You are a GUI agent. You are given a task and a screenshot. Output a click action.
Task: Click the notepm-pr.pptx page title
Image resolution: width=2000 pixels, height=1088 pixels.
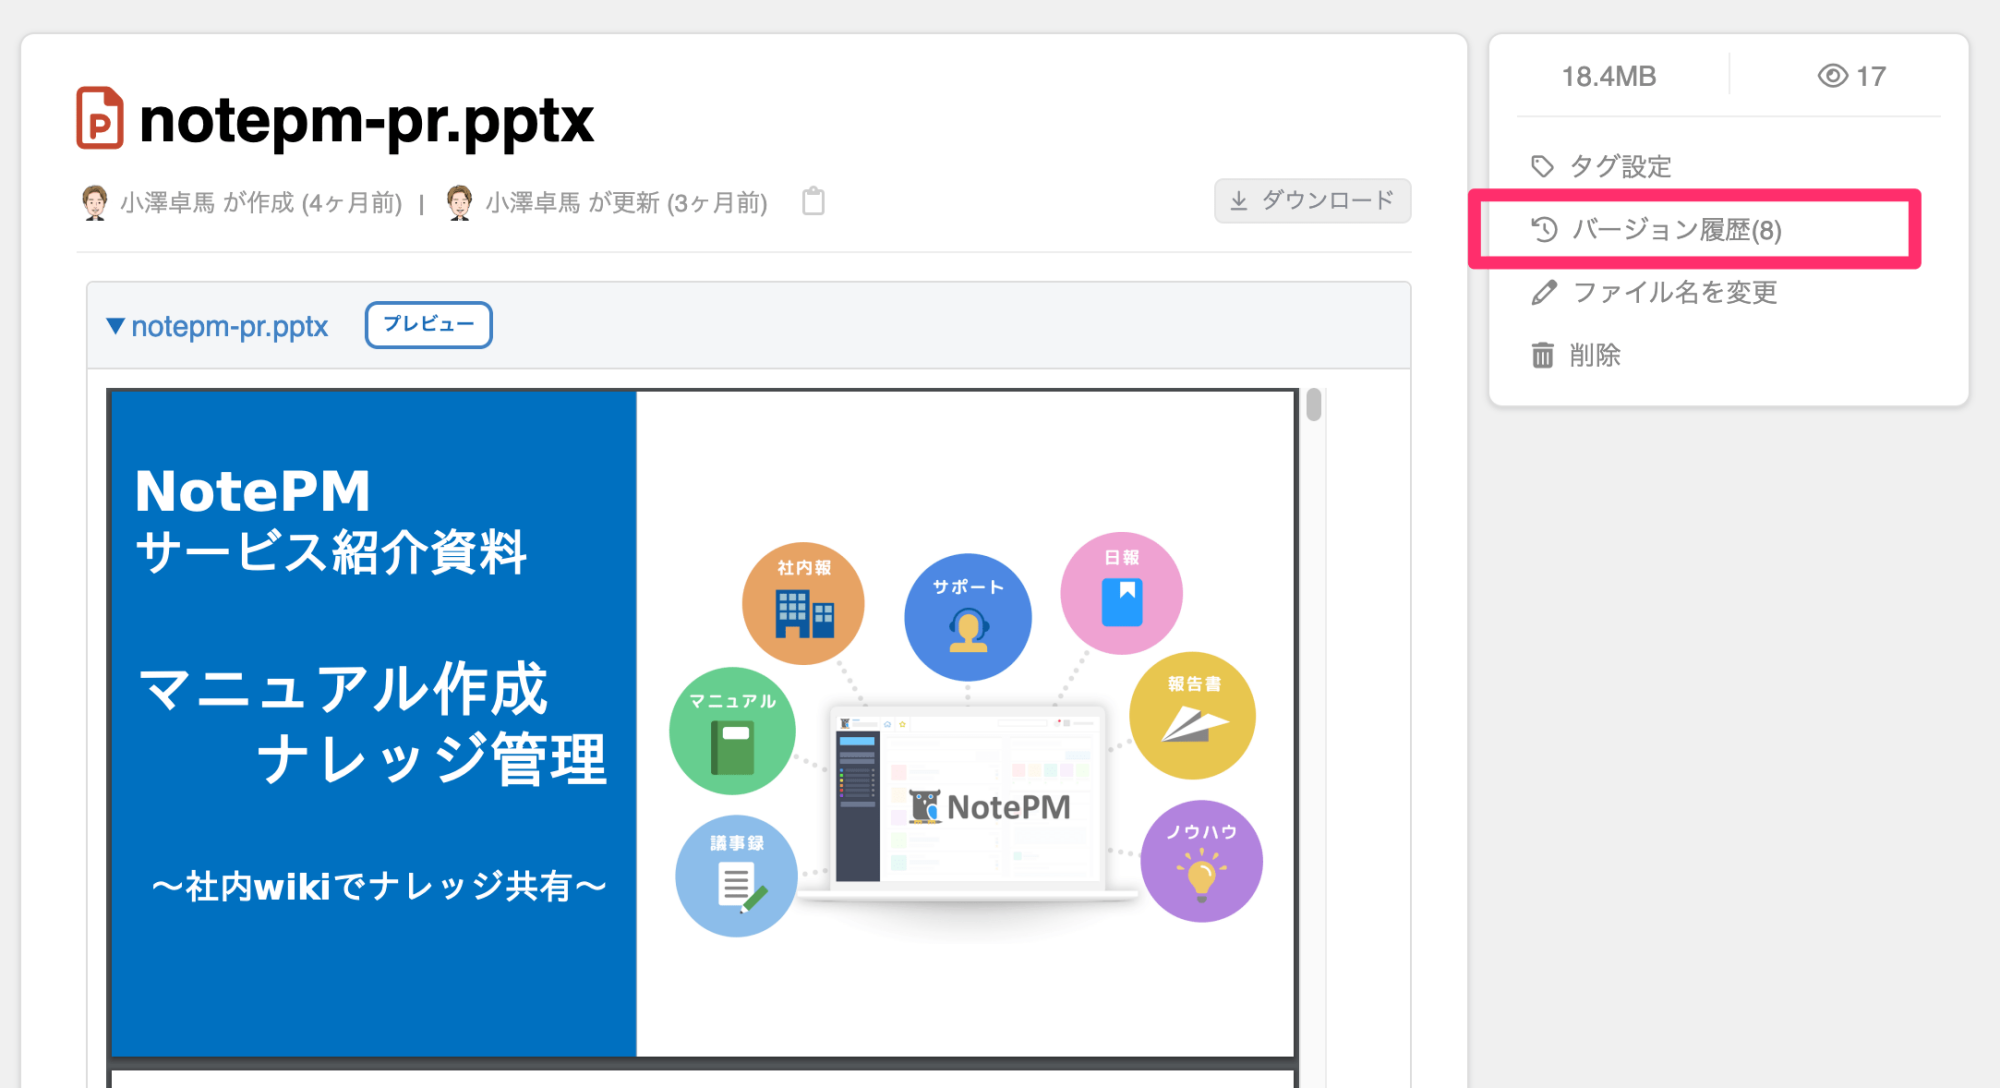tap(366, 120)
